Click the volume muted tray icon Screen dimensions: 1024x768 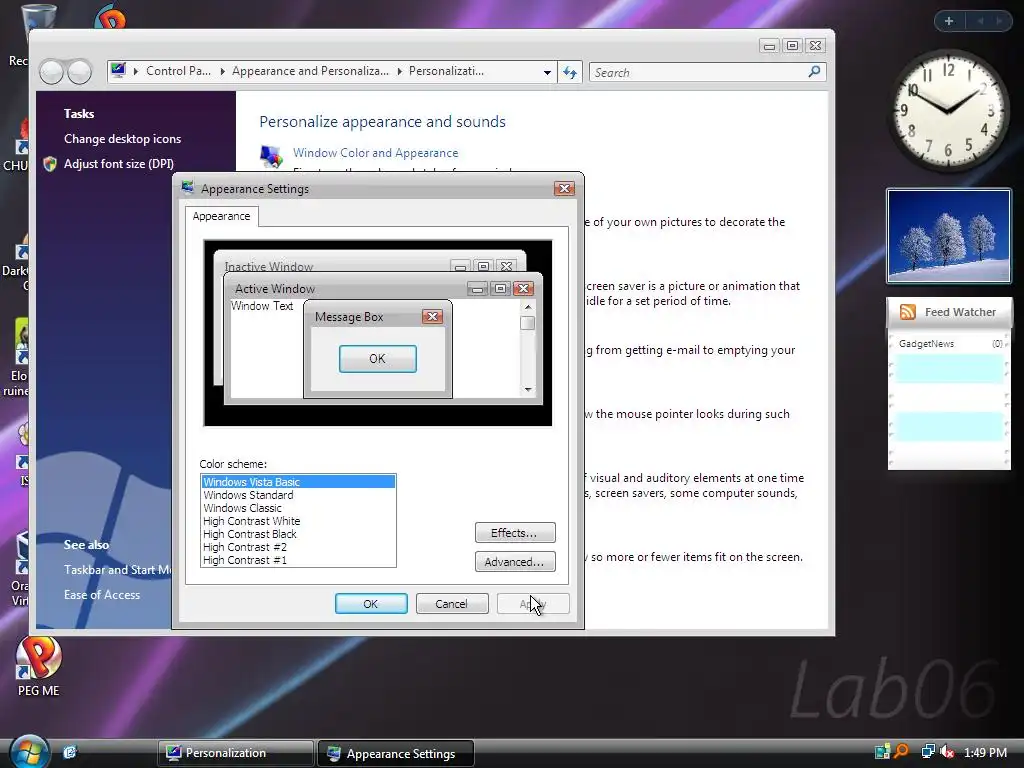coord(947,752)
